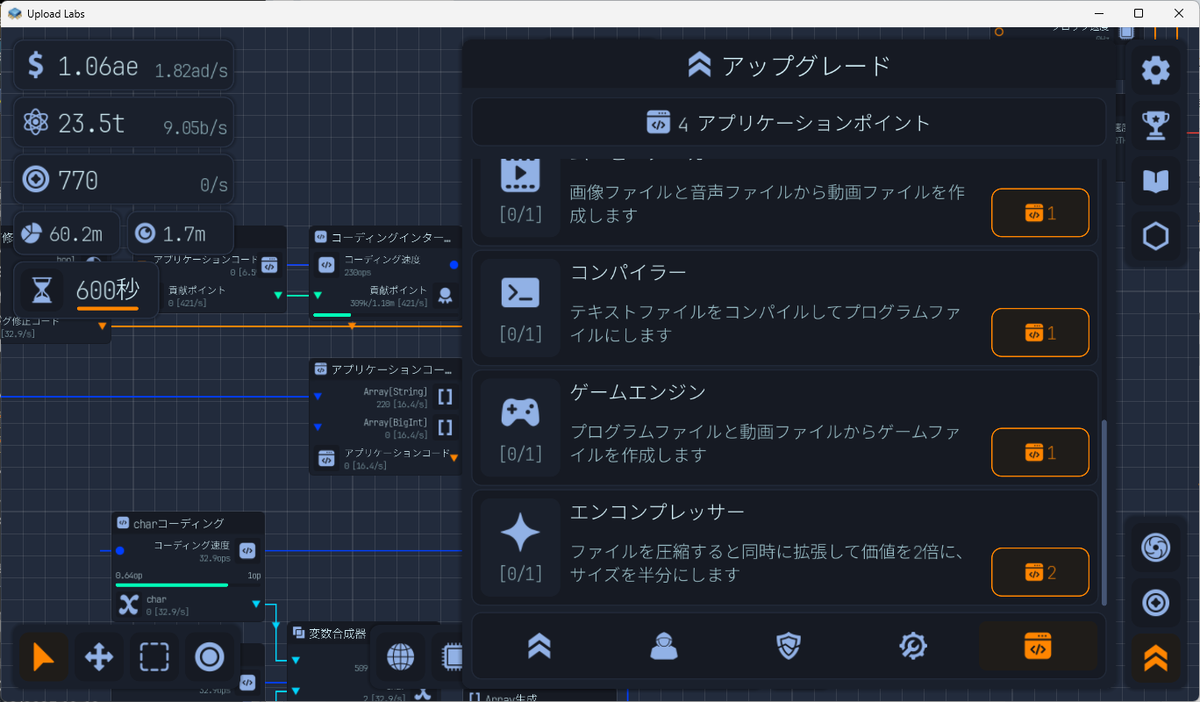
Task: Click the hourglass timer icon
Action: (x=41, y=291)
